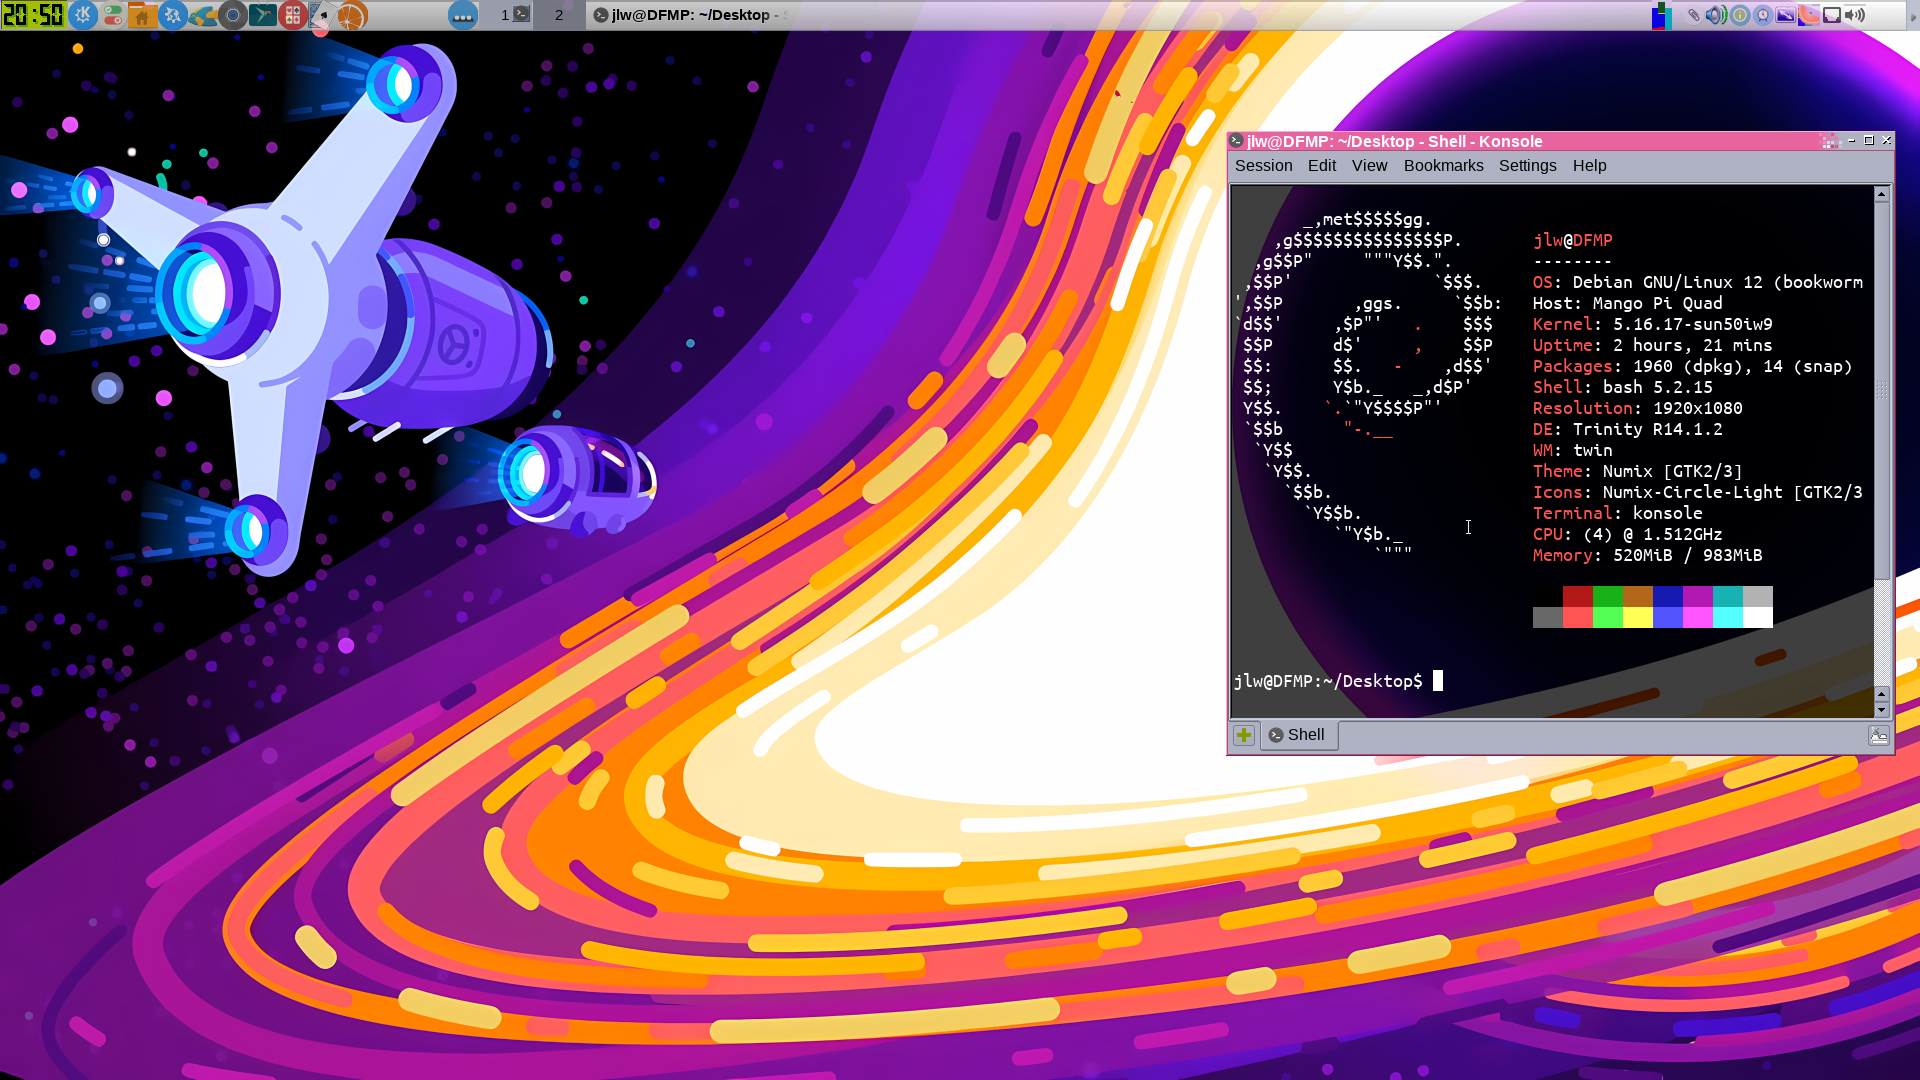
Task: Open the solitaire spade card icon
Action: click(322, 15)
